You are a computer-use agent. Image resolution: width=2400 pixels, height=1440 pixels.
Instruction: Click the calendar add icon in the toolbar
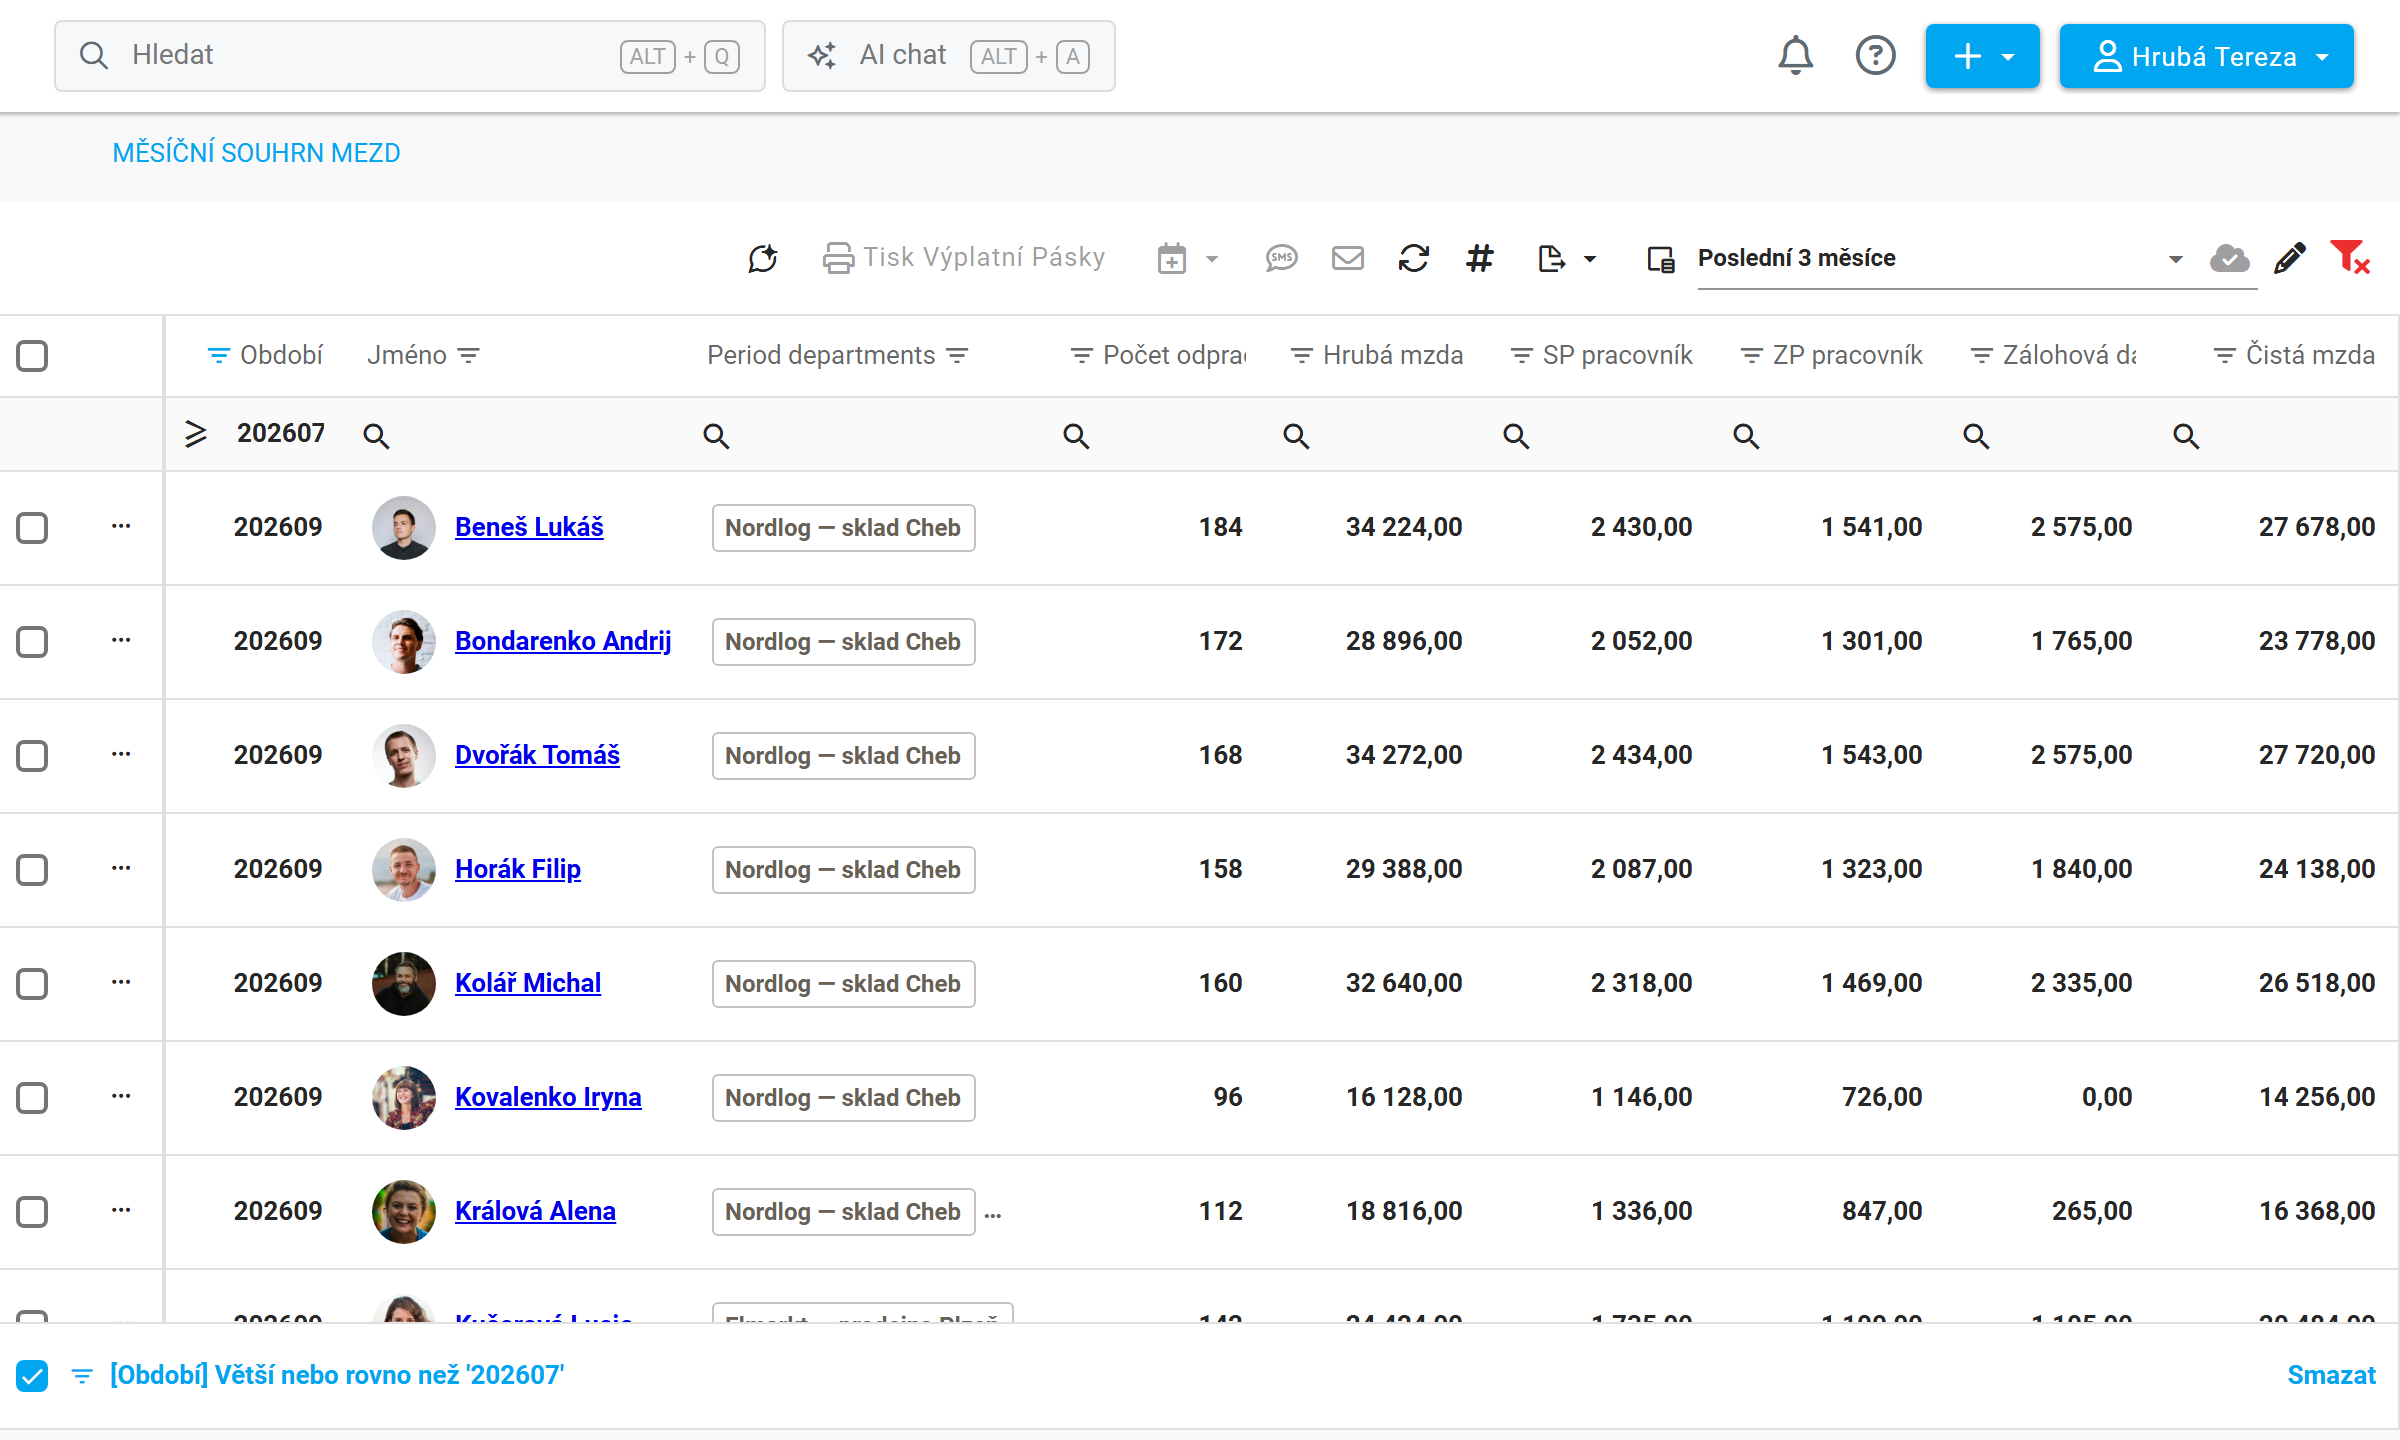pyautogui.click(x=1172, y=258)
